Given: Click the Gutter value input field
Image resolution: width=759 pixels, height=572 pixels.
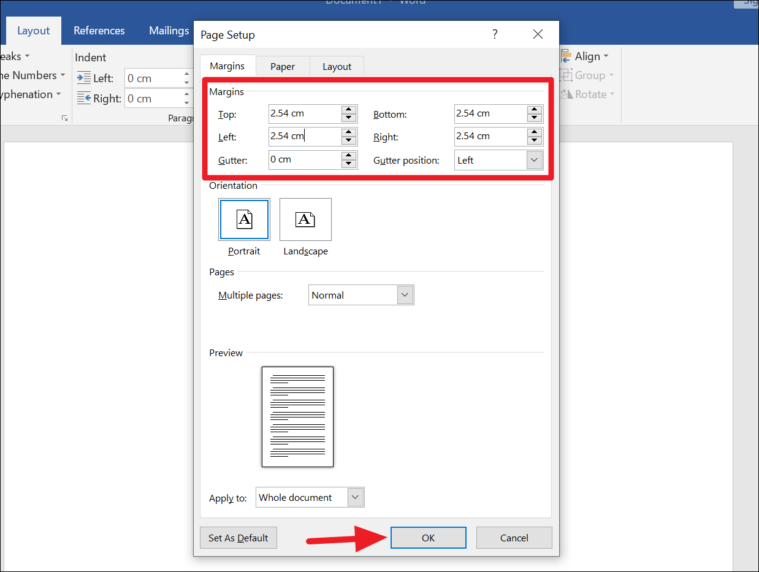Looking at the screenshot, I should click(x=303, y=160).
